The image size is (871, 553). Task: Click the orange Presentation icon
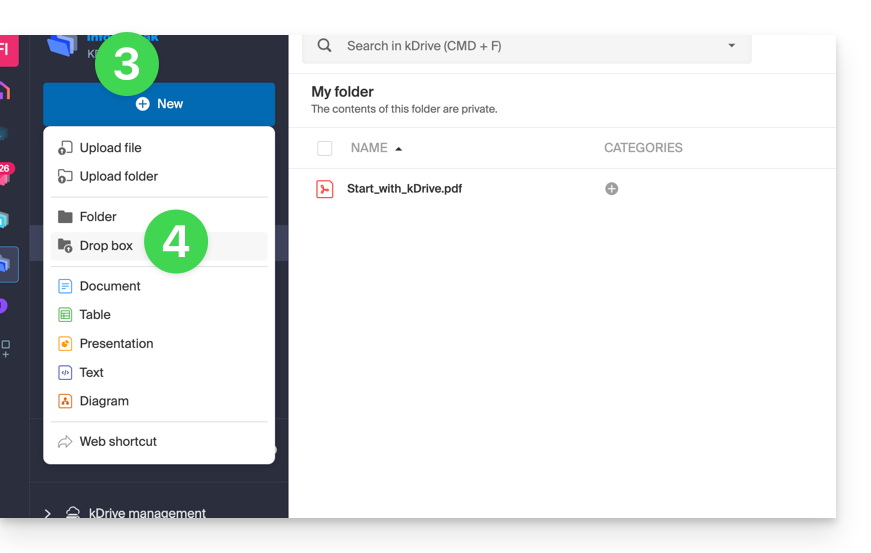pos(65,344)
